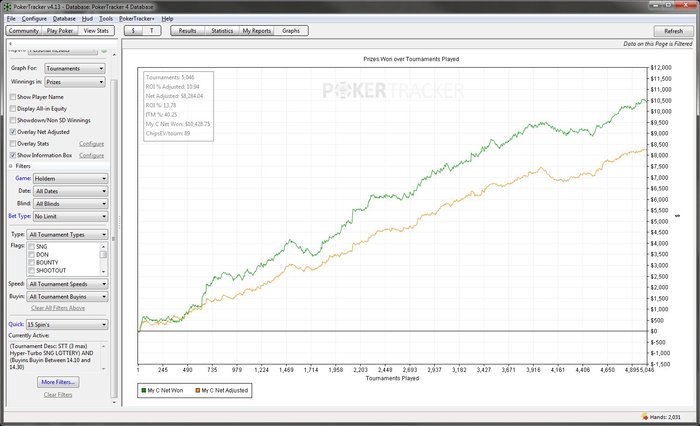
Task: Open the Hud menu
Action: (88, 19)
